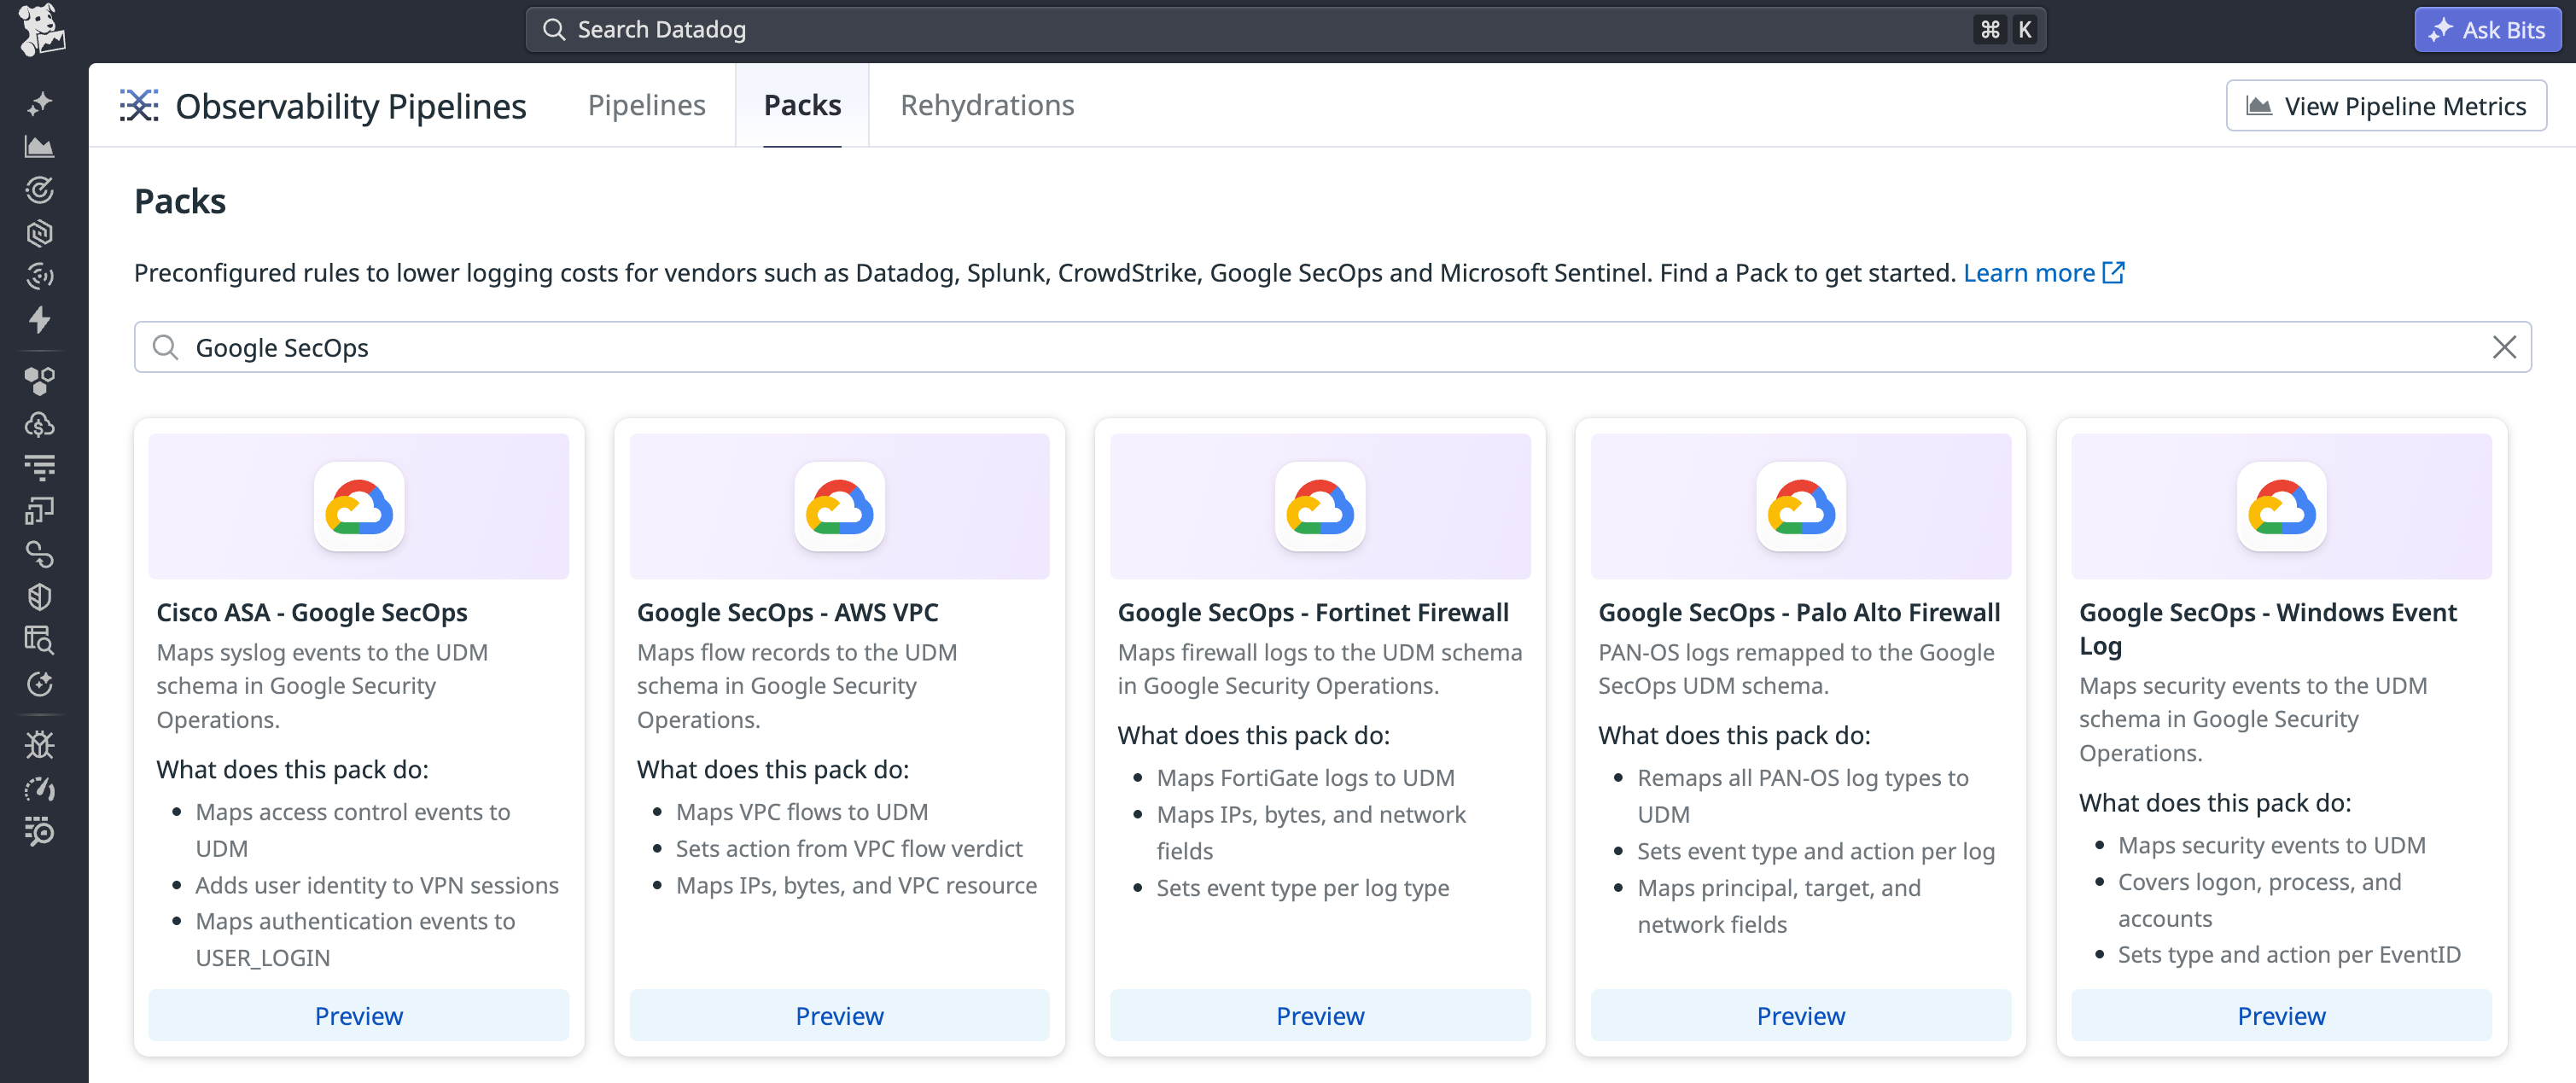Open the looping S-arrow sidebar icon
The image size is (2576, 1083).
40,554
